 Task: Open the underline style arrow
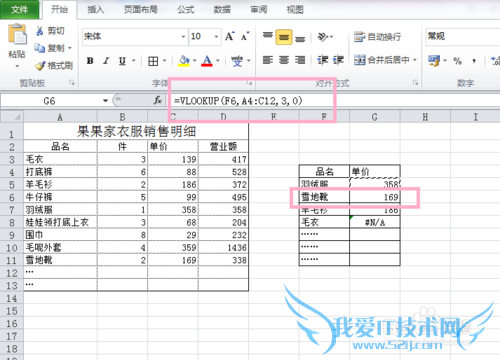(133, 61)
